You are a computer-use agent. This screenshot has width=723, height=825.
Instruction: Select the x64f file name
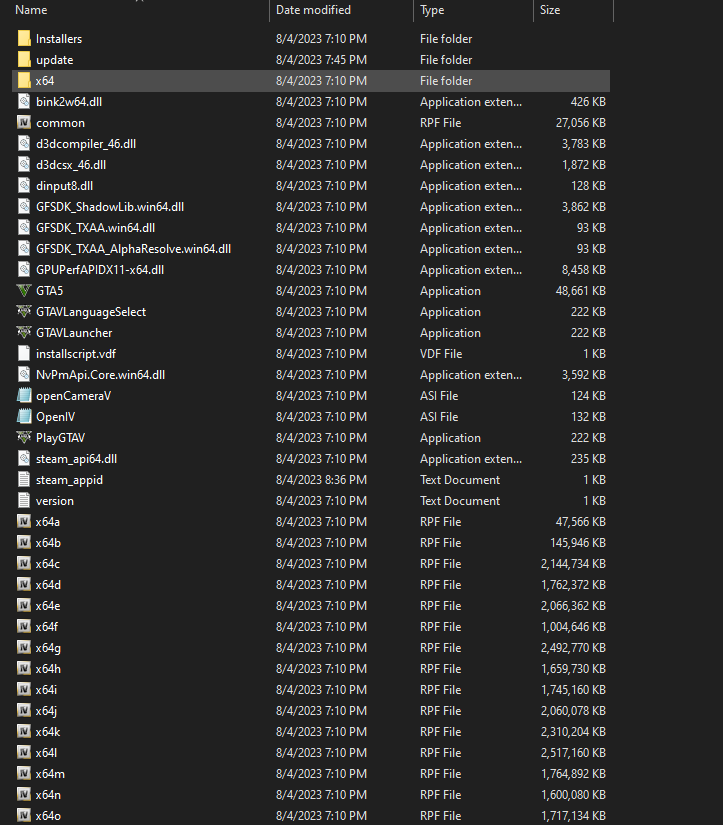47,627
